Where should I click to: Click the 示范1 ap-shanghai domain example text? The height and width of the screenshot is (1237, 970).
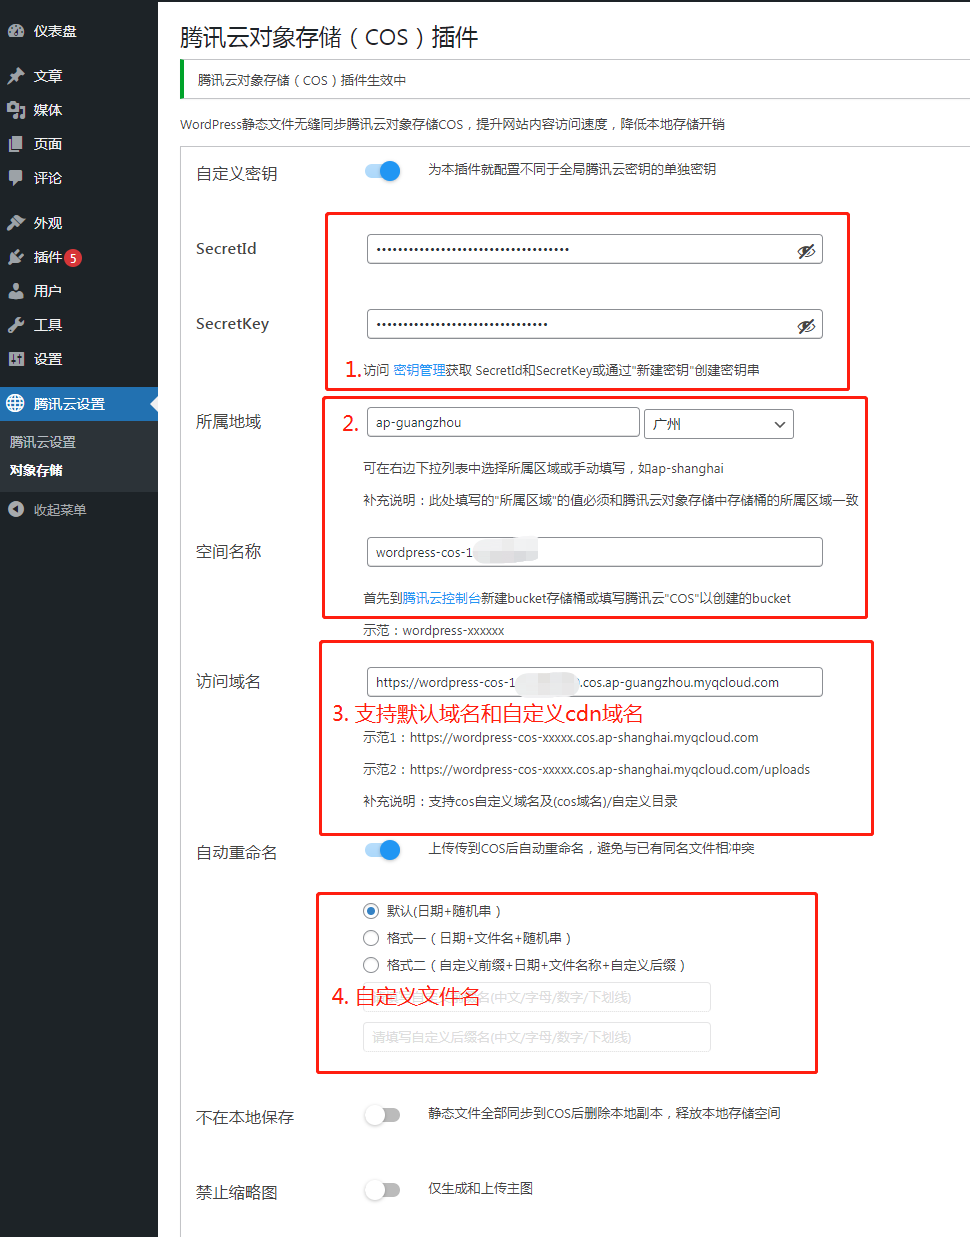click(x=560, y=737)
